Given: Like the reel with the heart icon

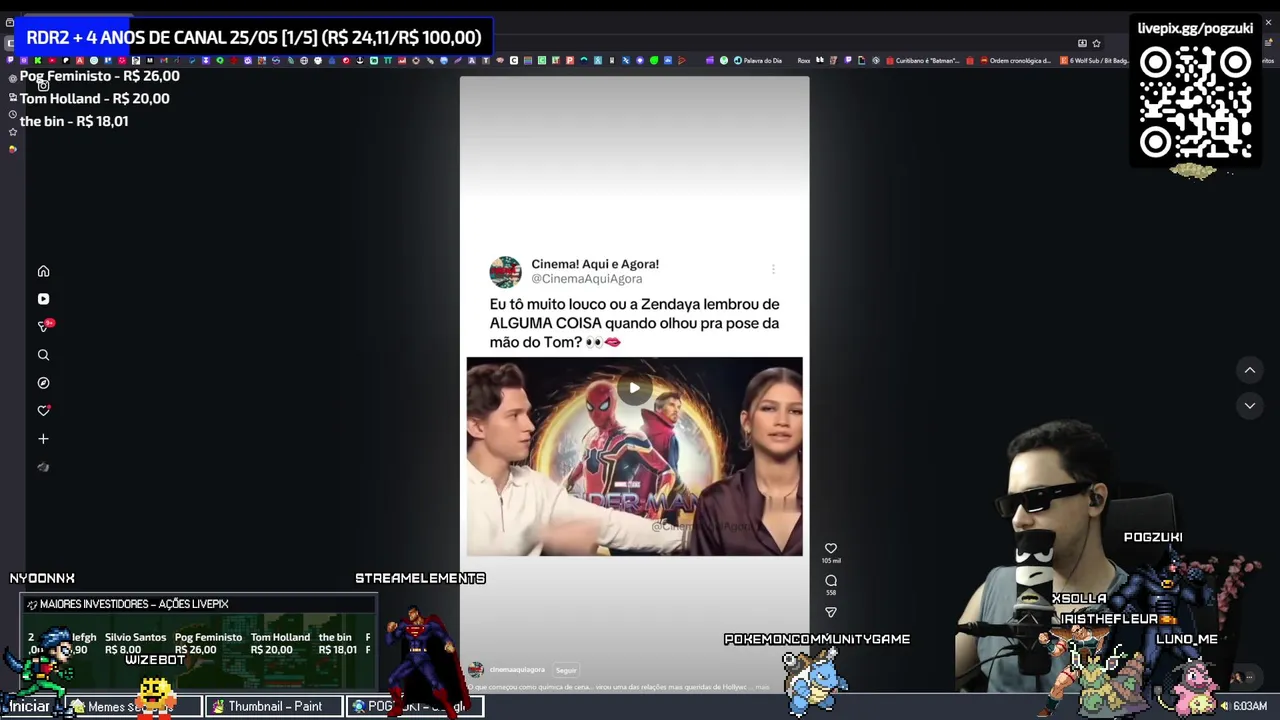Looking at the screenshot, I should point(830,548).
